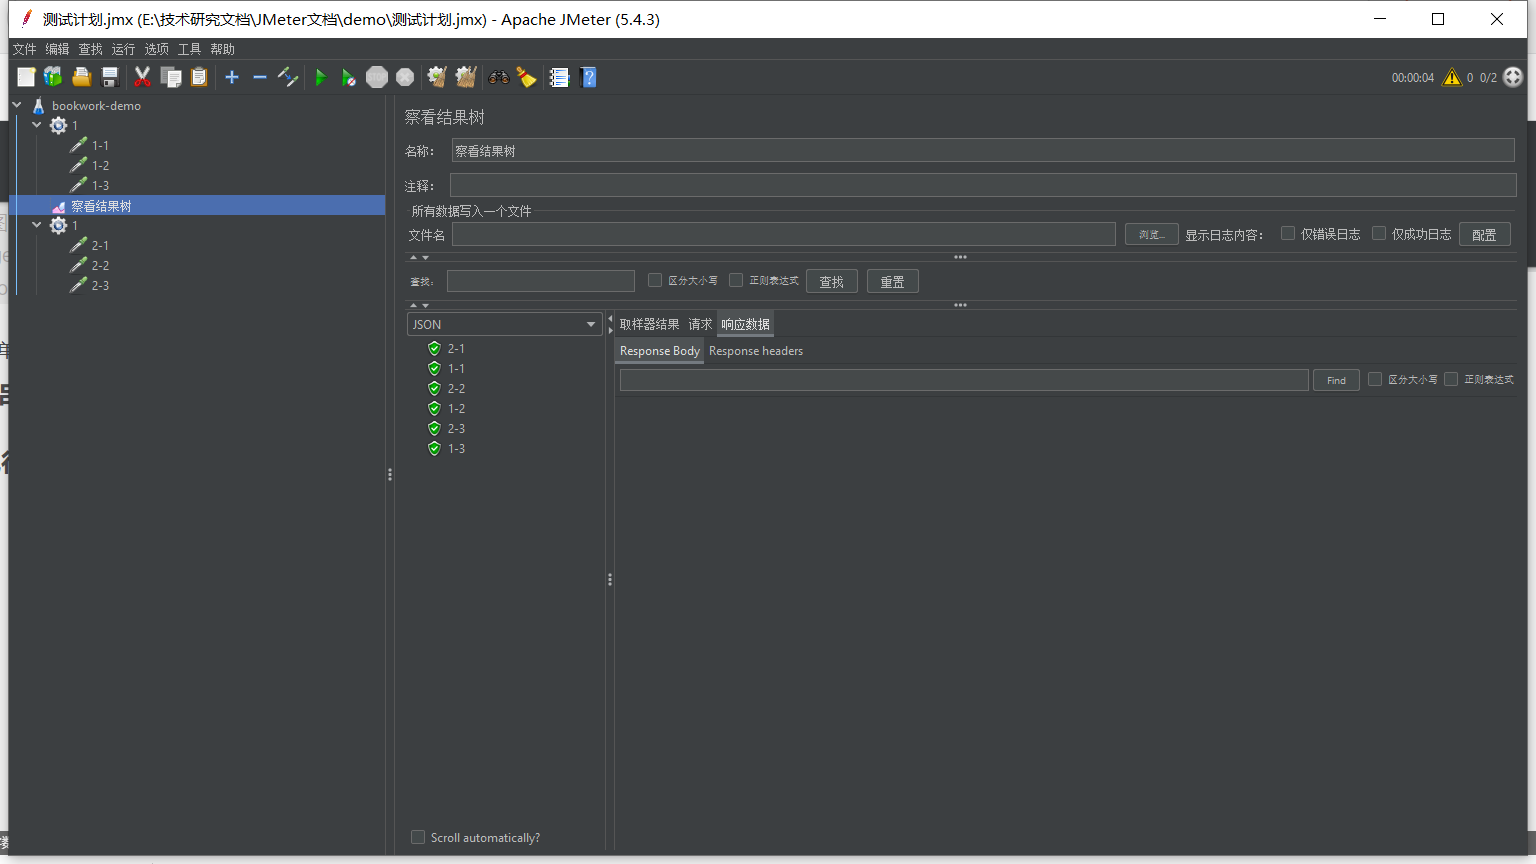Switch to 请求 tab

point(700,324)
